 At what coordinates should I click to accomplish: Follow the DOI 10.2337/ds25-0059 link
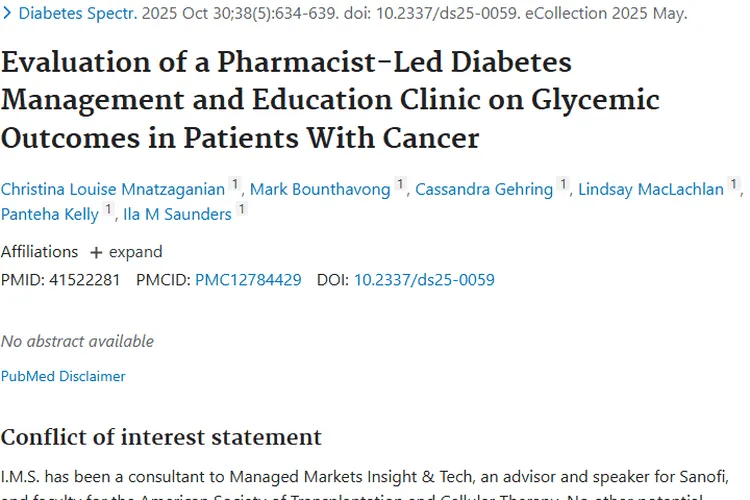(x=424, y=280)
